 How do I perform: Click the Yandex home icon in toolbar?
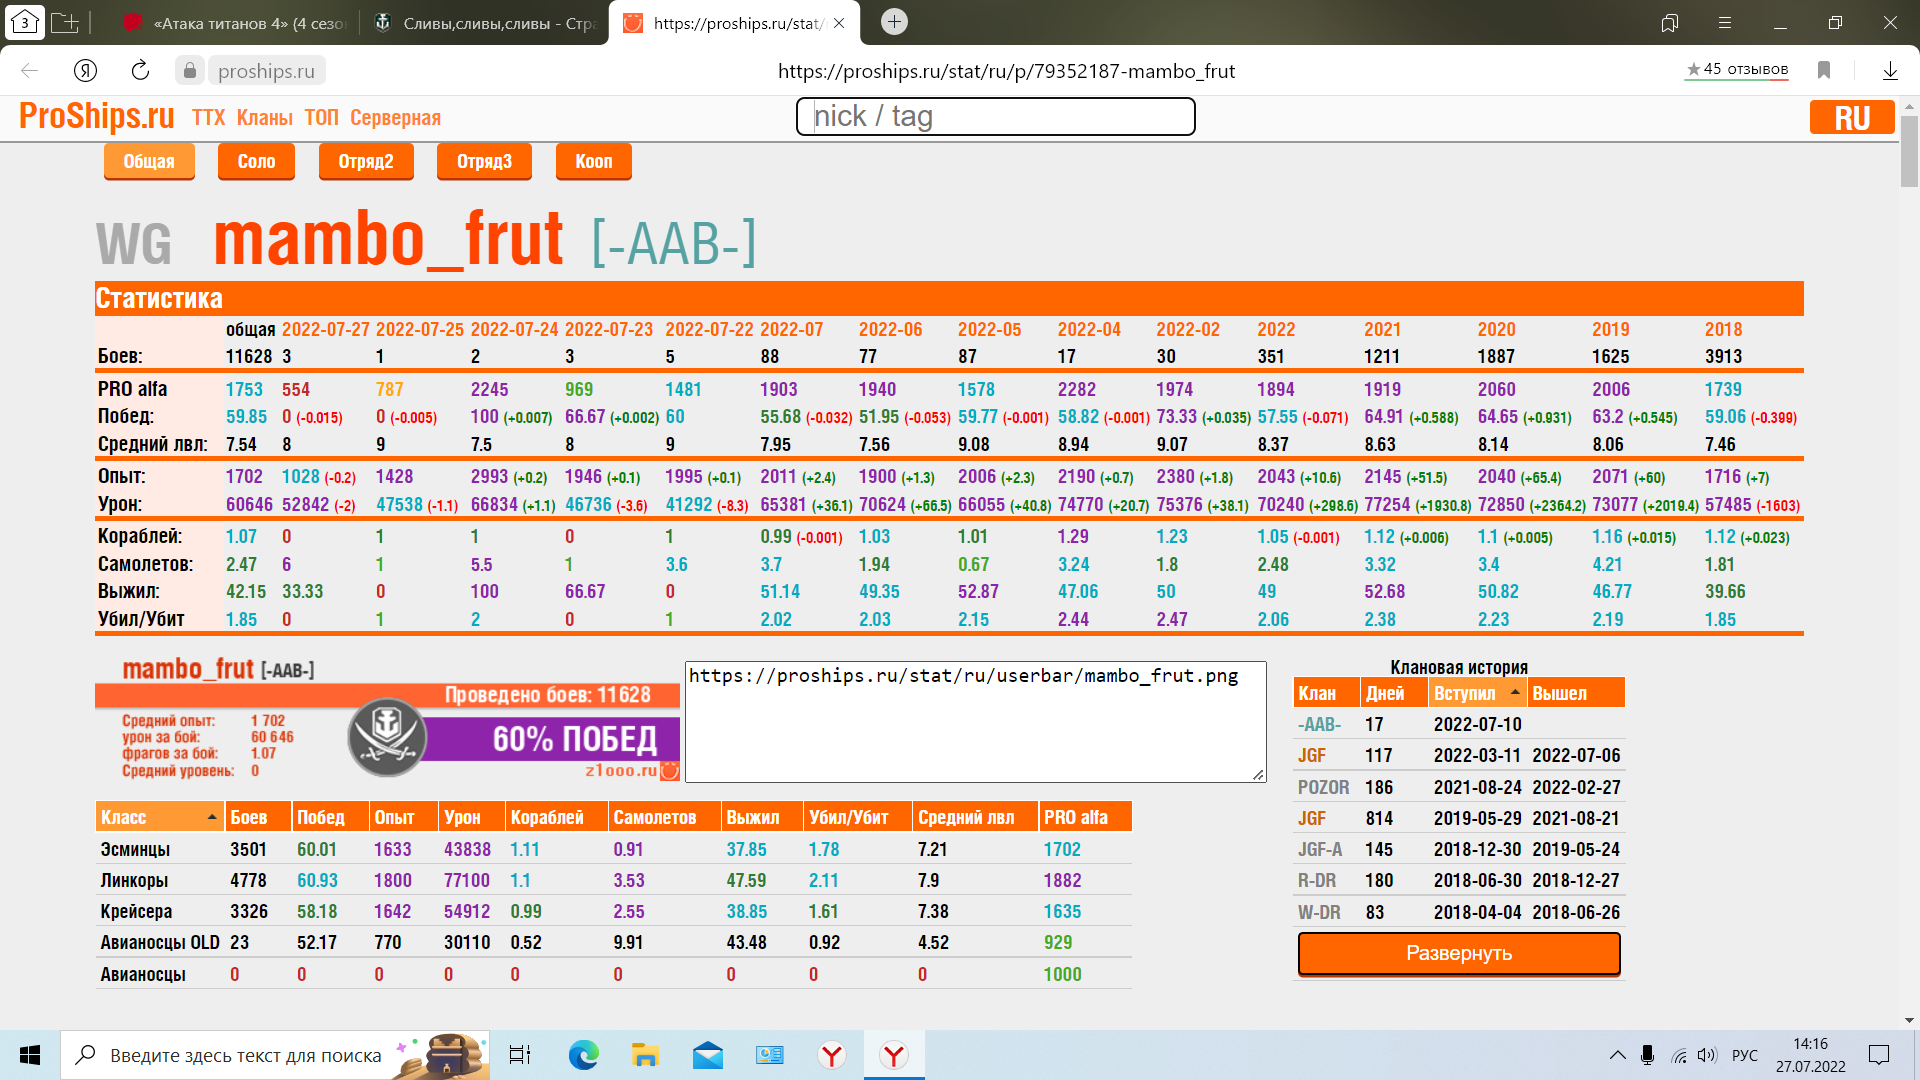click(85, 70)
